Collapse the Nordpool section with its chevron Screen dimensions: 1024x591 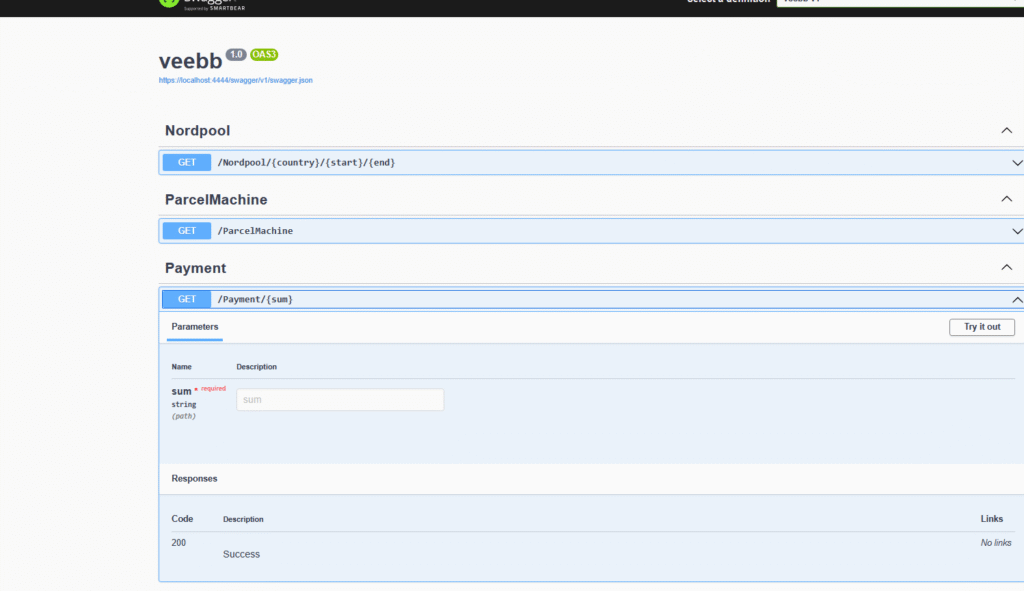tap(1007, 131)
